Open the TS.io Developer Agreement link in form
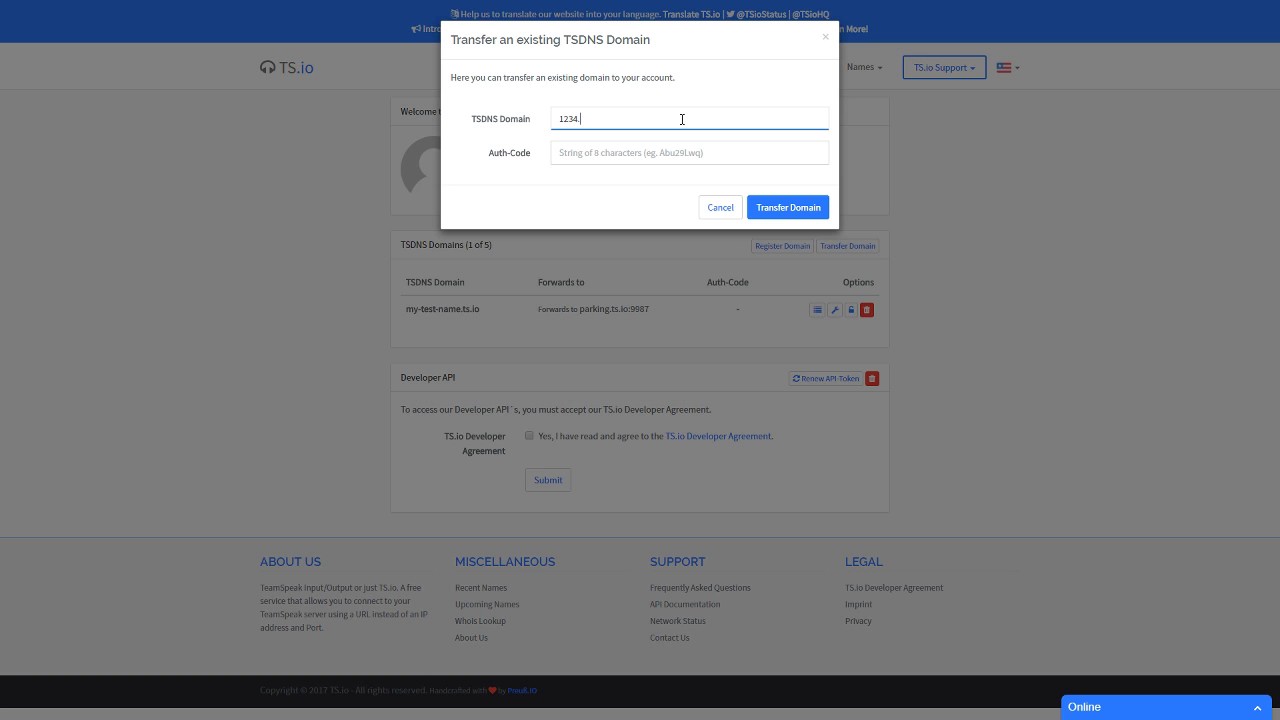Viewport: 1280px width, 720px height. pyautogui.click(x=718, y=436)
